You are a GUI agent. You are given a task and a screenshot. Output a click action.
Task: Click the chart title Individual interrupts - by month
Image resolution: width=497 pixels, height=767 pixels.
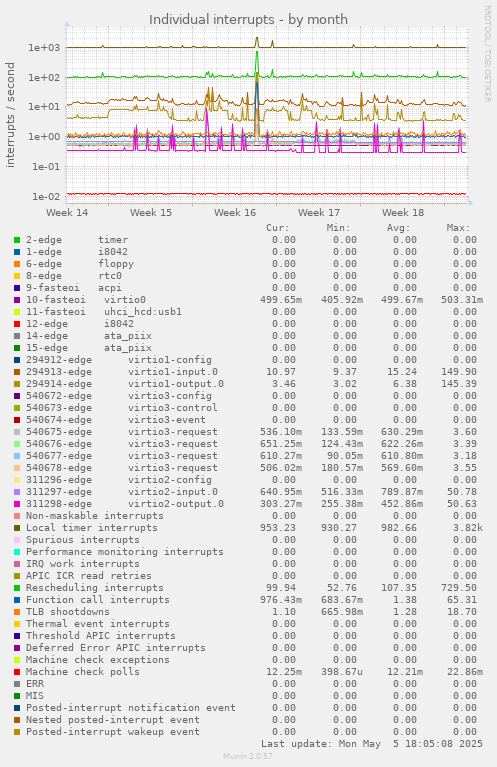(x=248, y=20)
